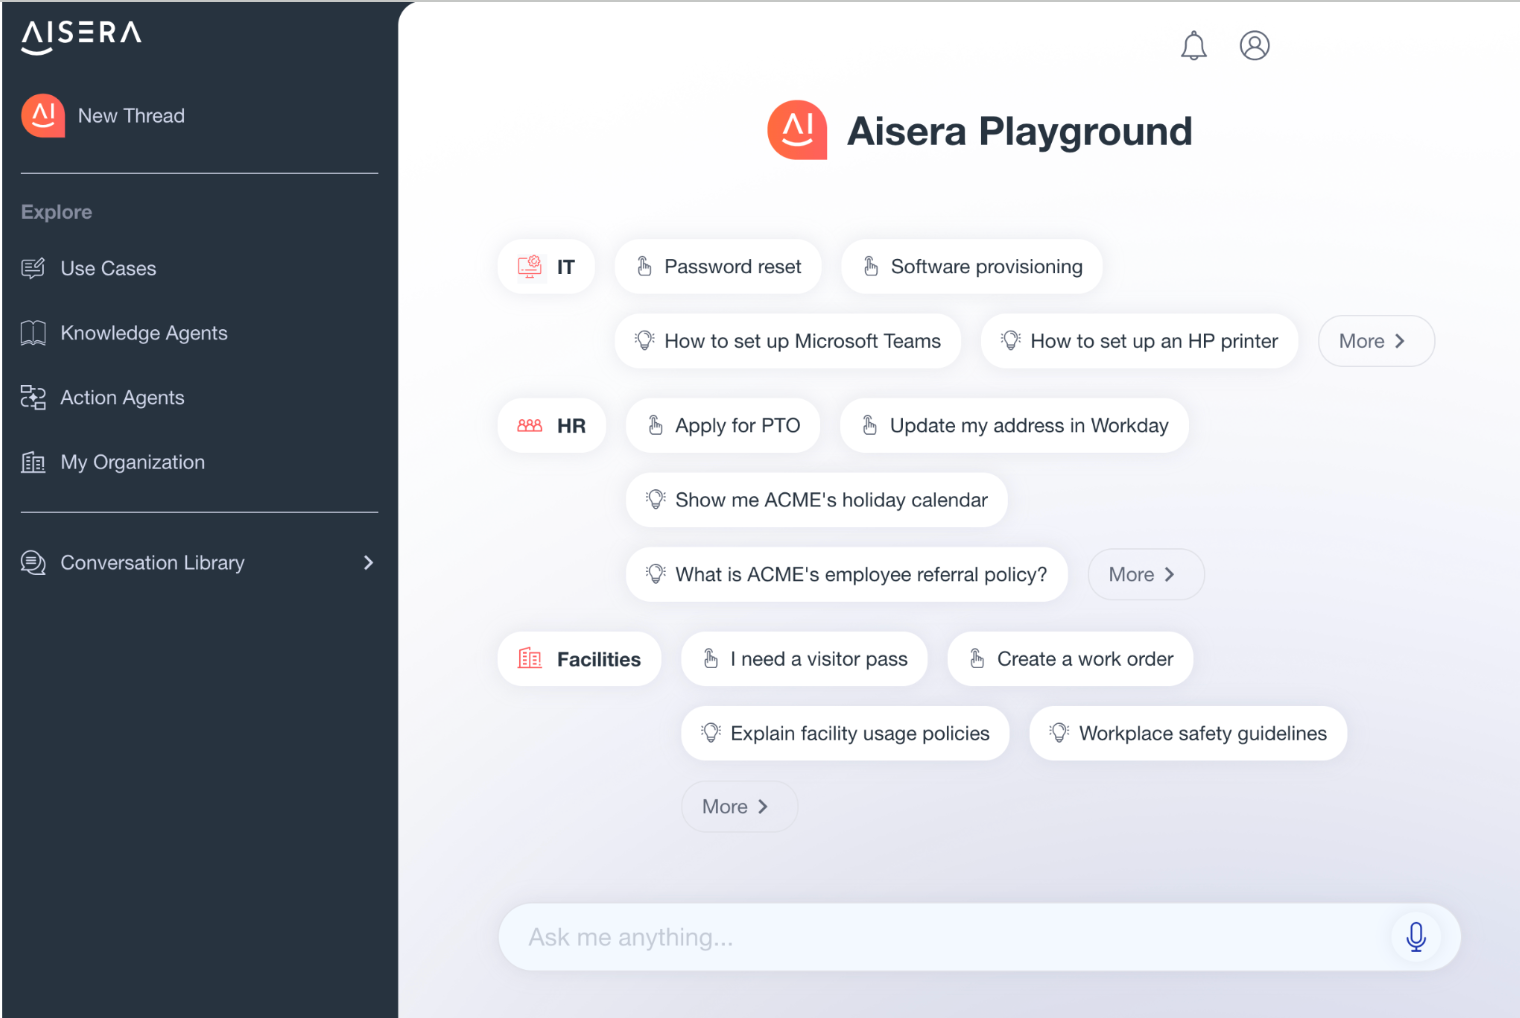Select the Password reset suggestion
This screenshot has height=1018, width=1520.
click(x=718, y=267)
